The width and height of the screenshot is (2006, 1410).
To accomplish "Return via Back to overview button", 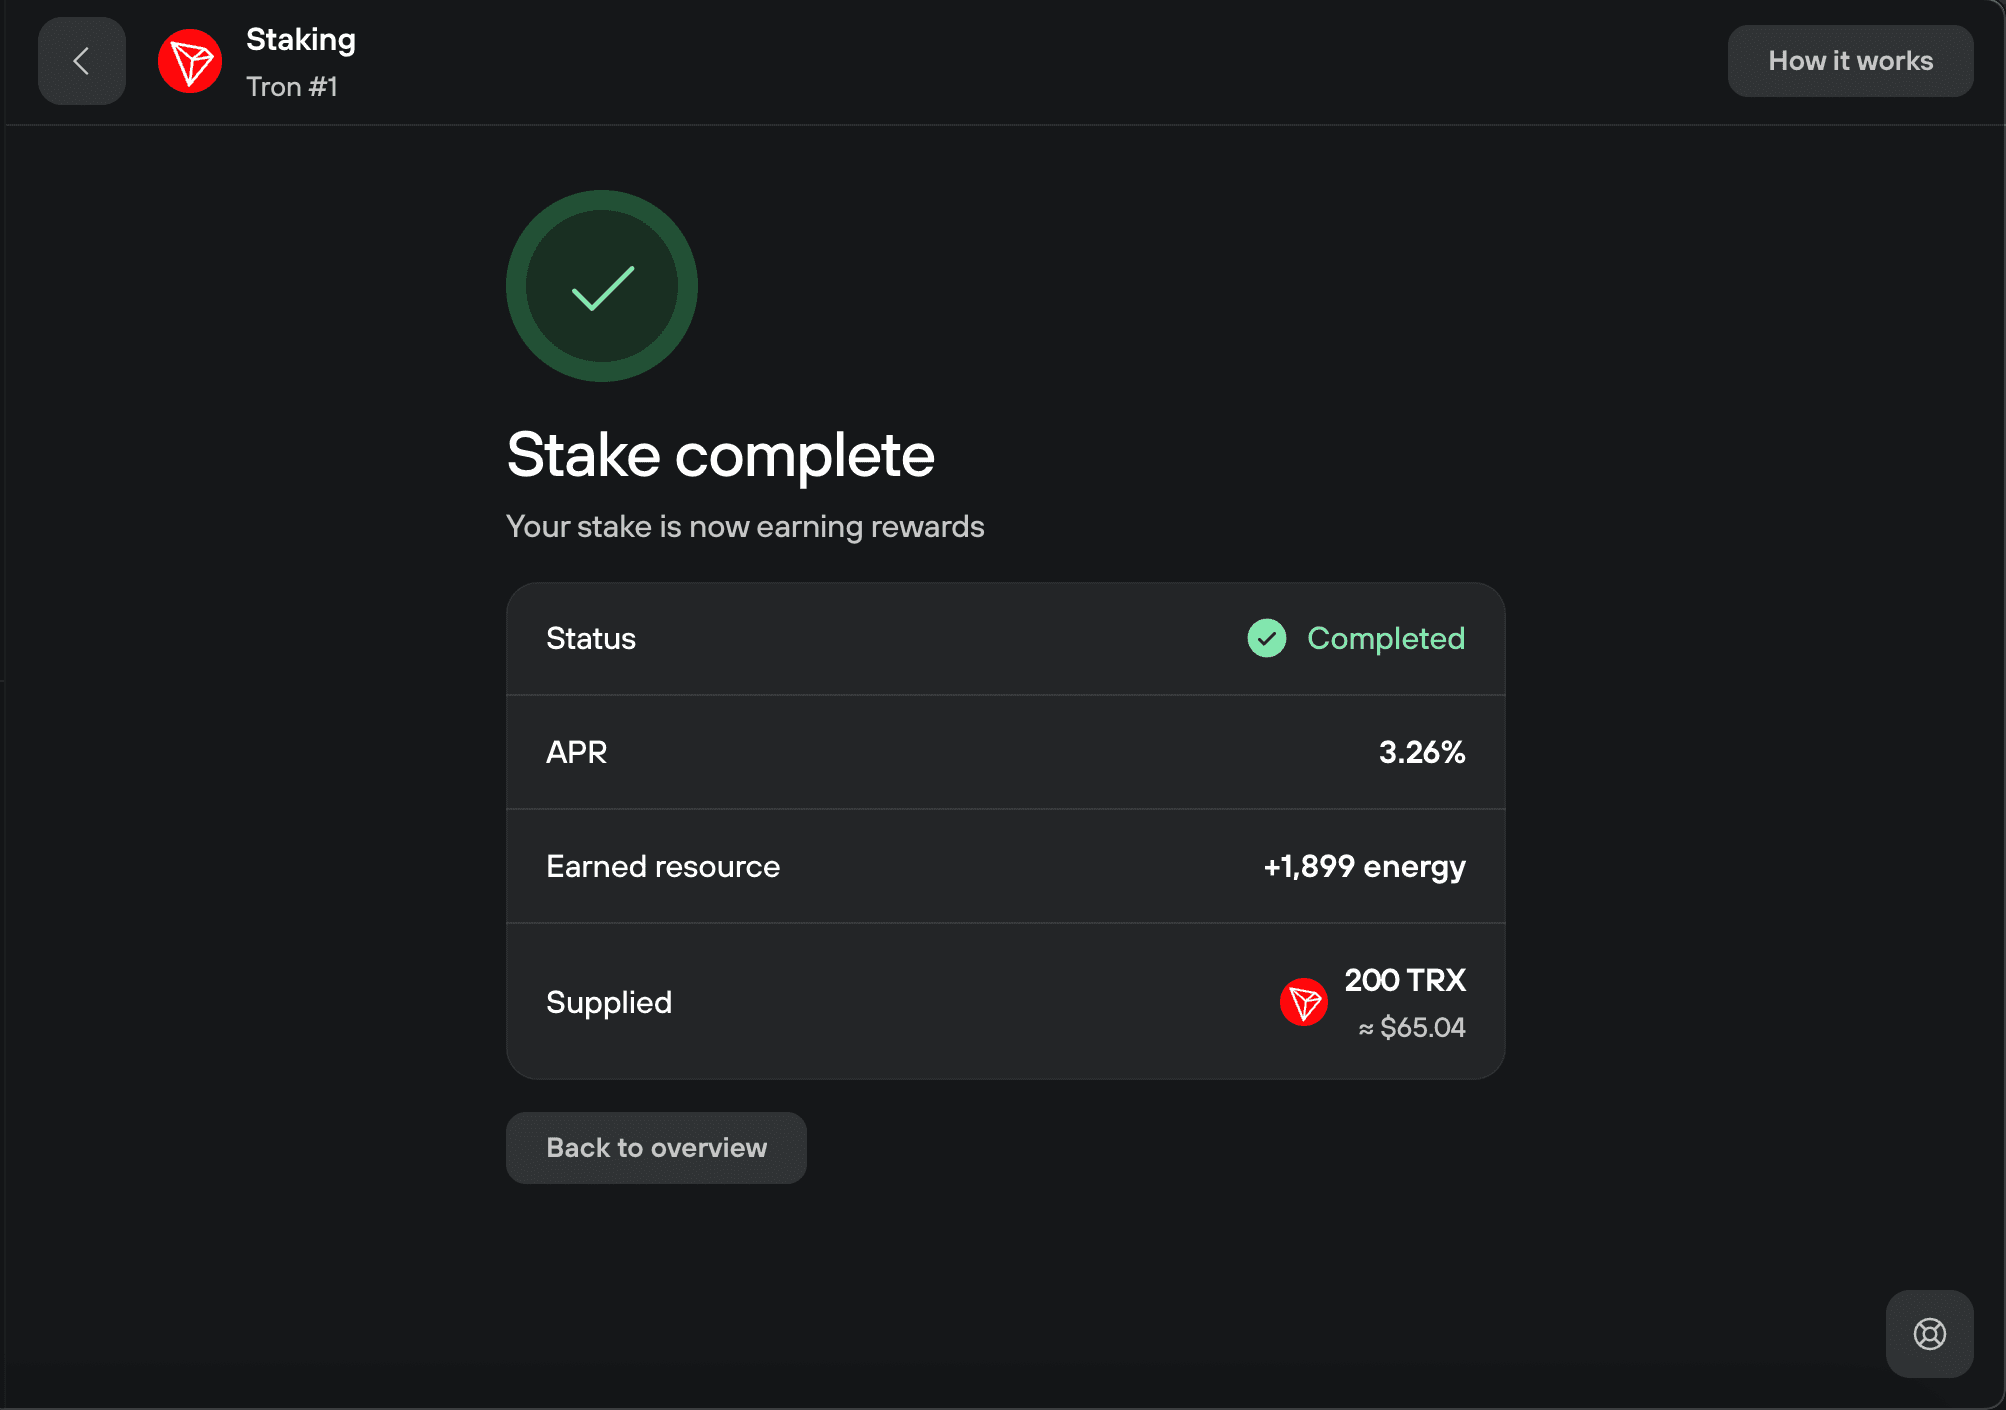I will coord(656,1148).
